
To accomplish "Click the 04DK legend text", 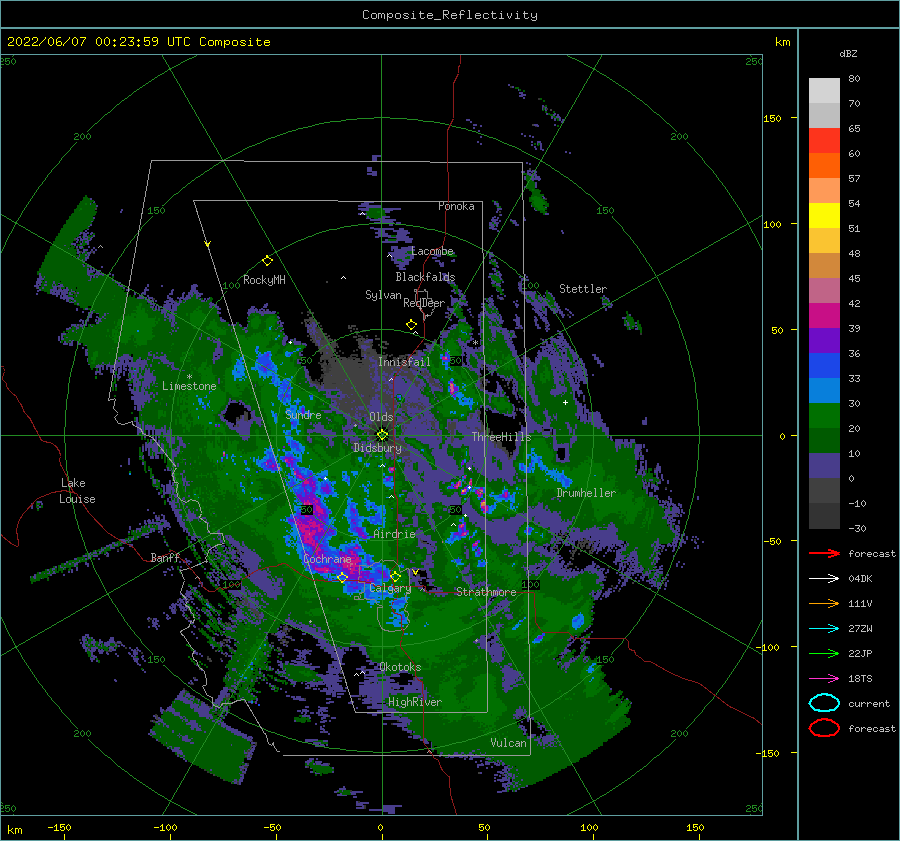I will point(860,579).
